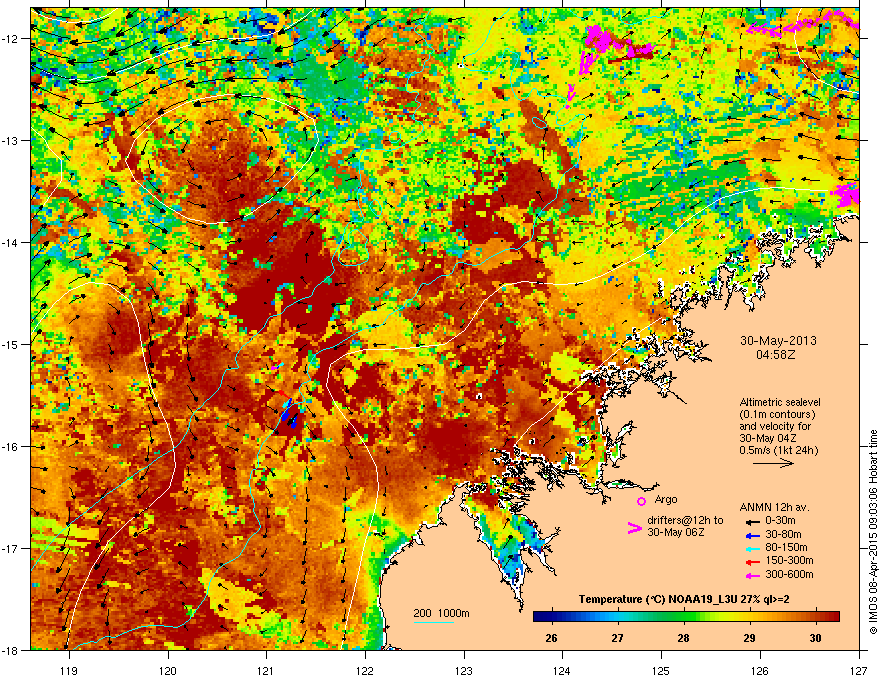Click the '200 1000m' isobath label

point(441,613)
